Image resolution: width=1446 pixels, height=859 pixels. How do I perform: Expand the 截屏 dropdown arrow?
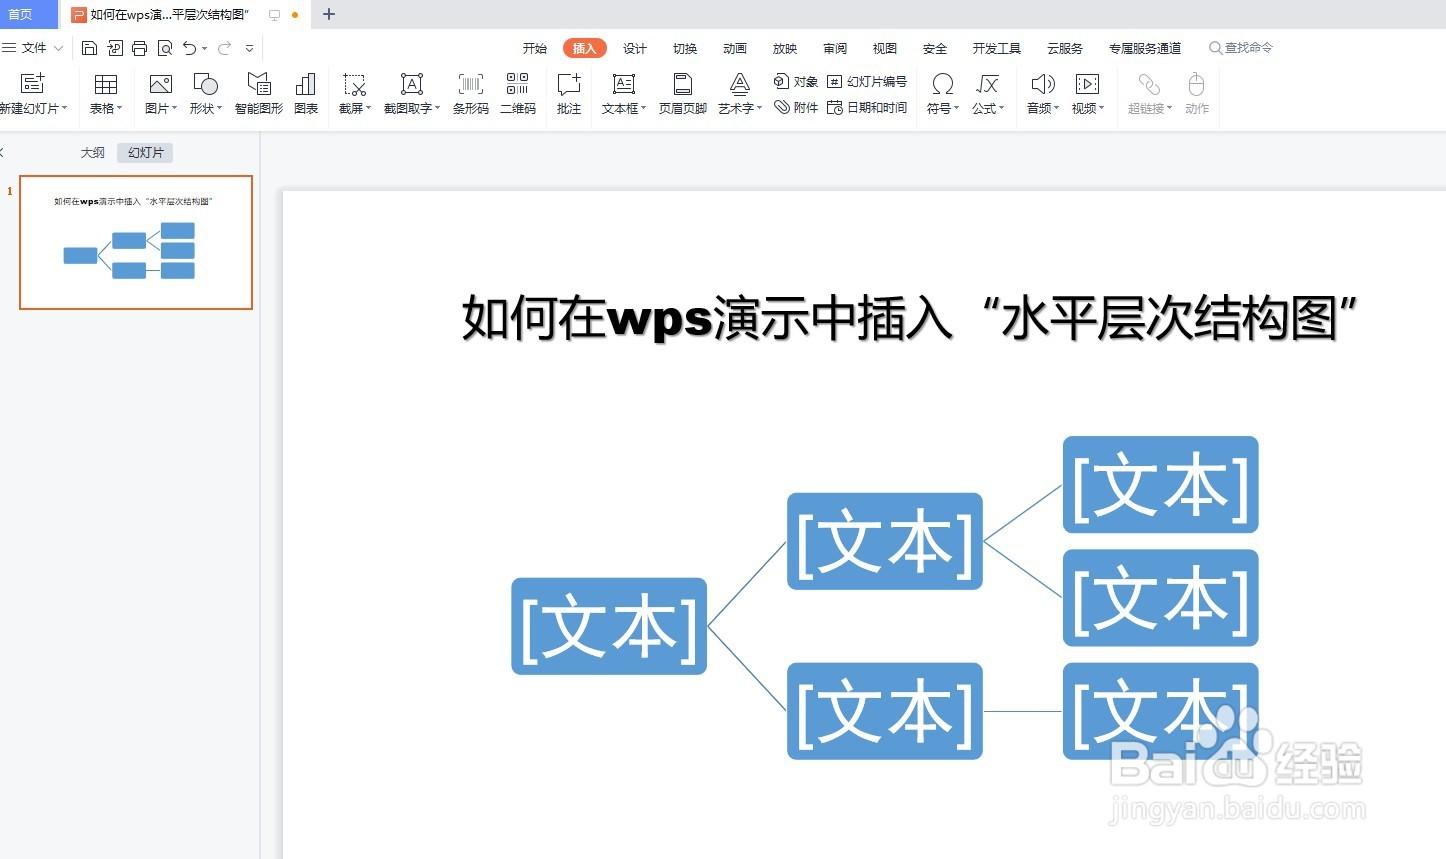368,108
